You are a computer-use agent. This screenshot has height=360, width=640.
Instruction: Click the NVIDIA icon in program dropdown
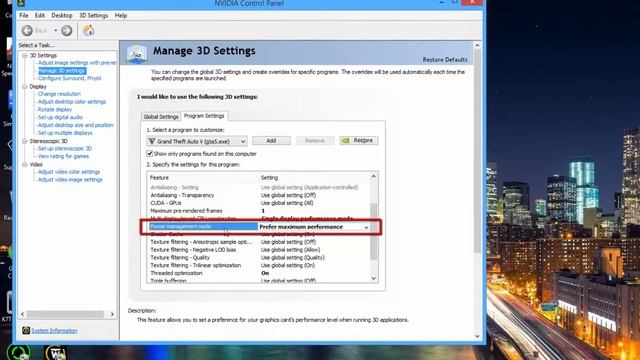click(x=152, y=141)
